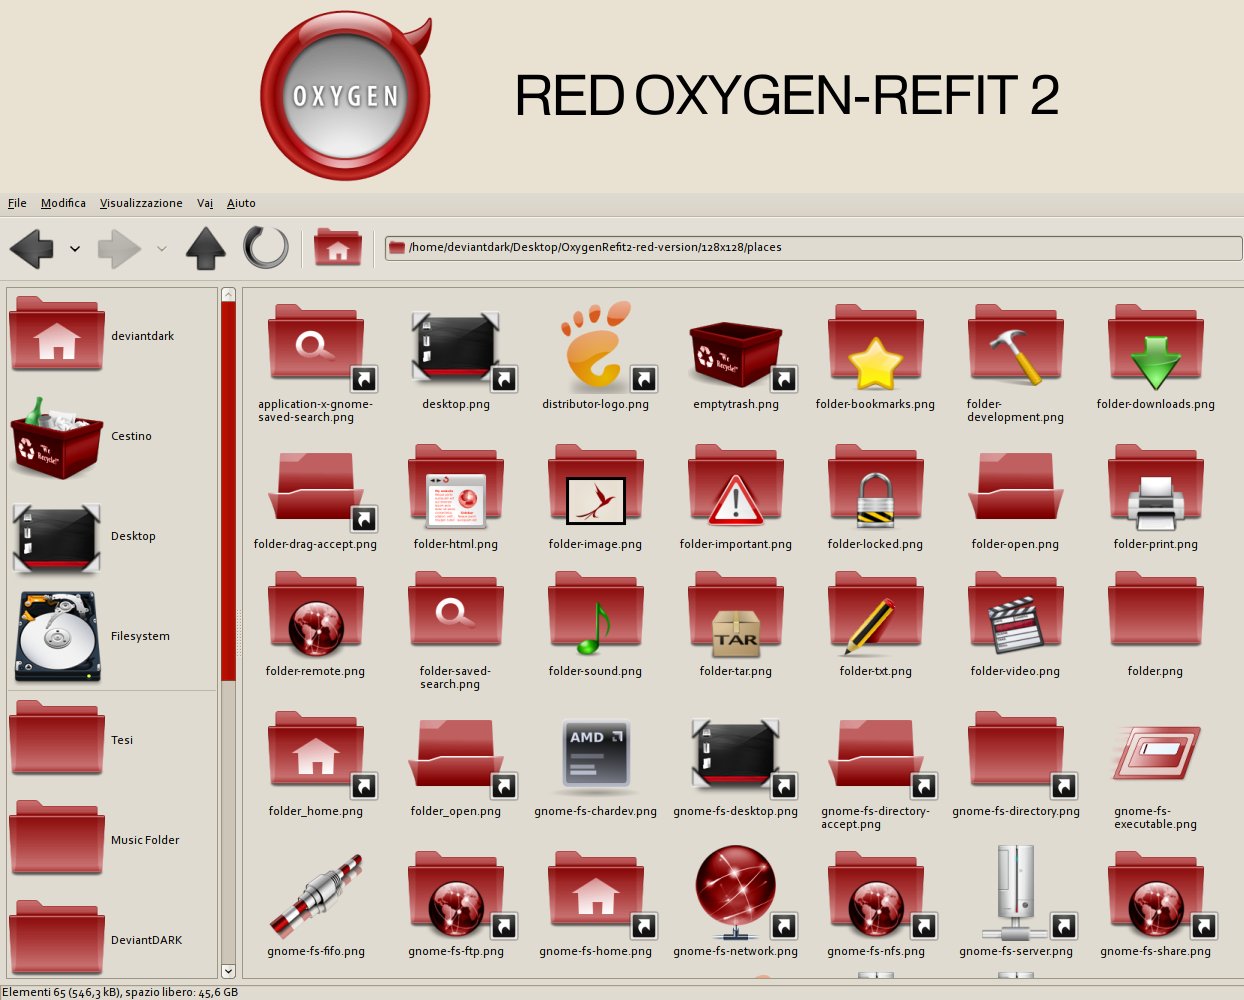The height and width of the screenshot is (1000, 1244).
Task: Select gnome-fs-home.png file
Action: (596, 904)
